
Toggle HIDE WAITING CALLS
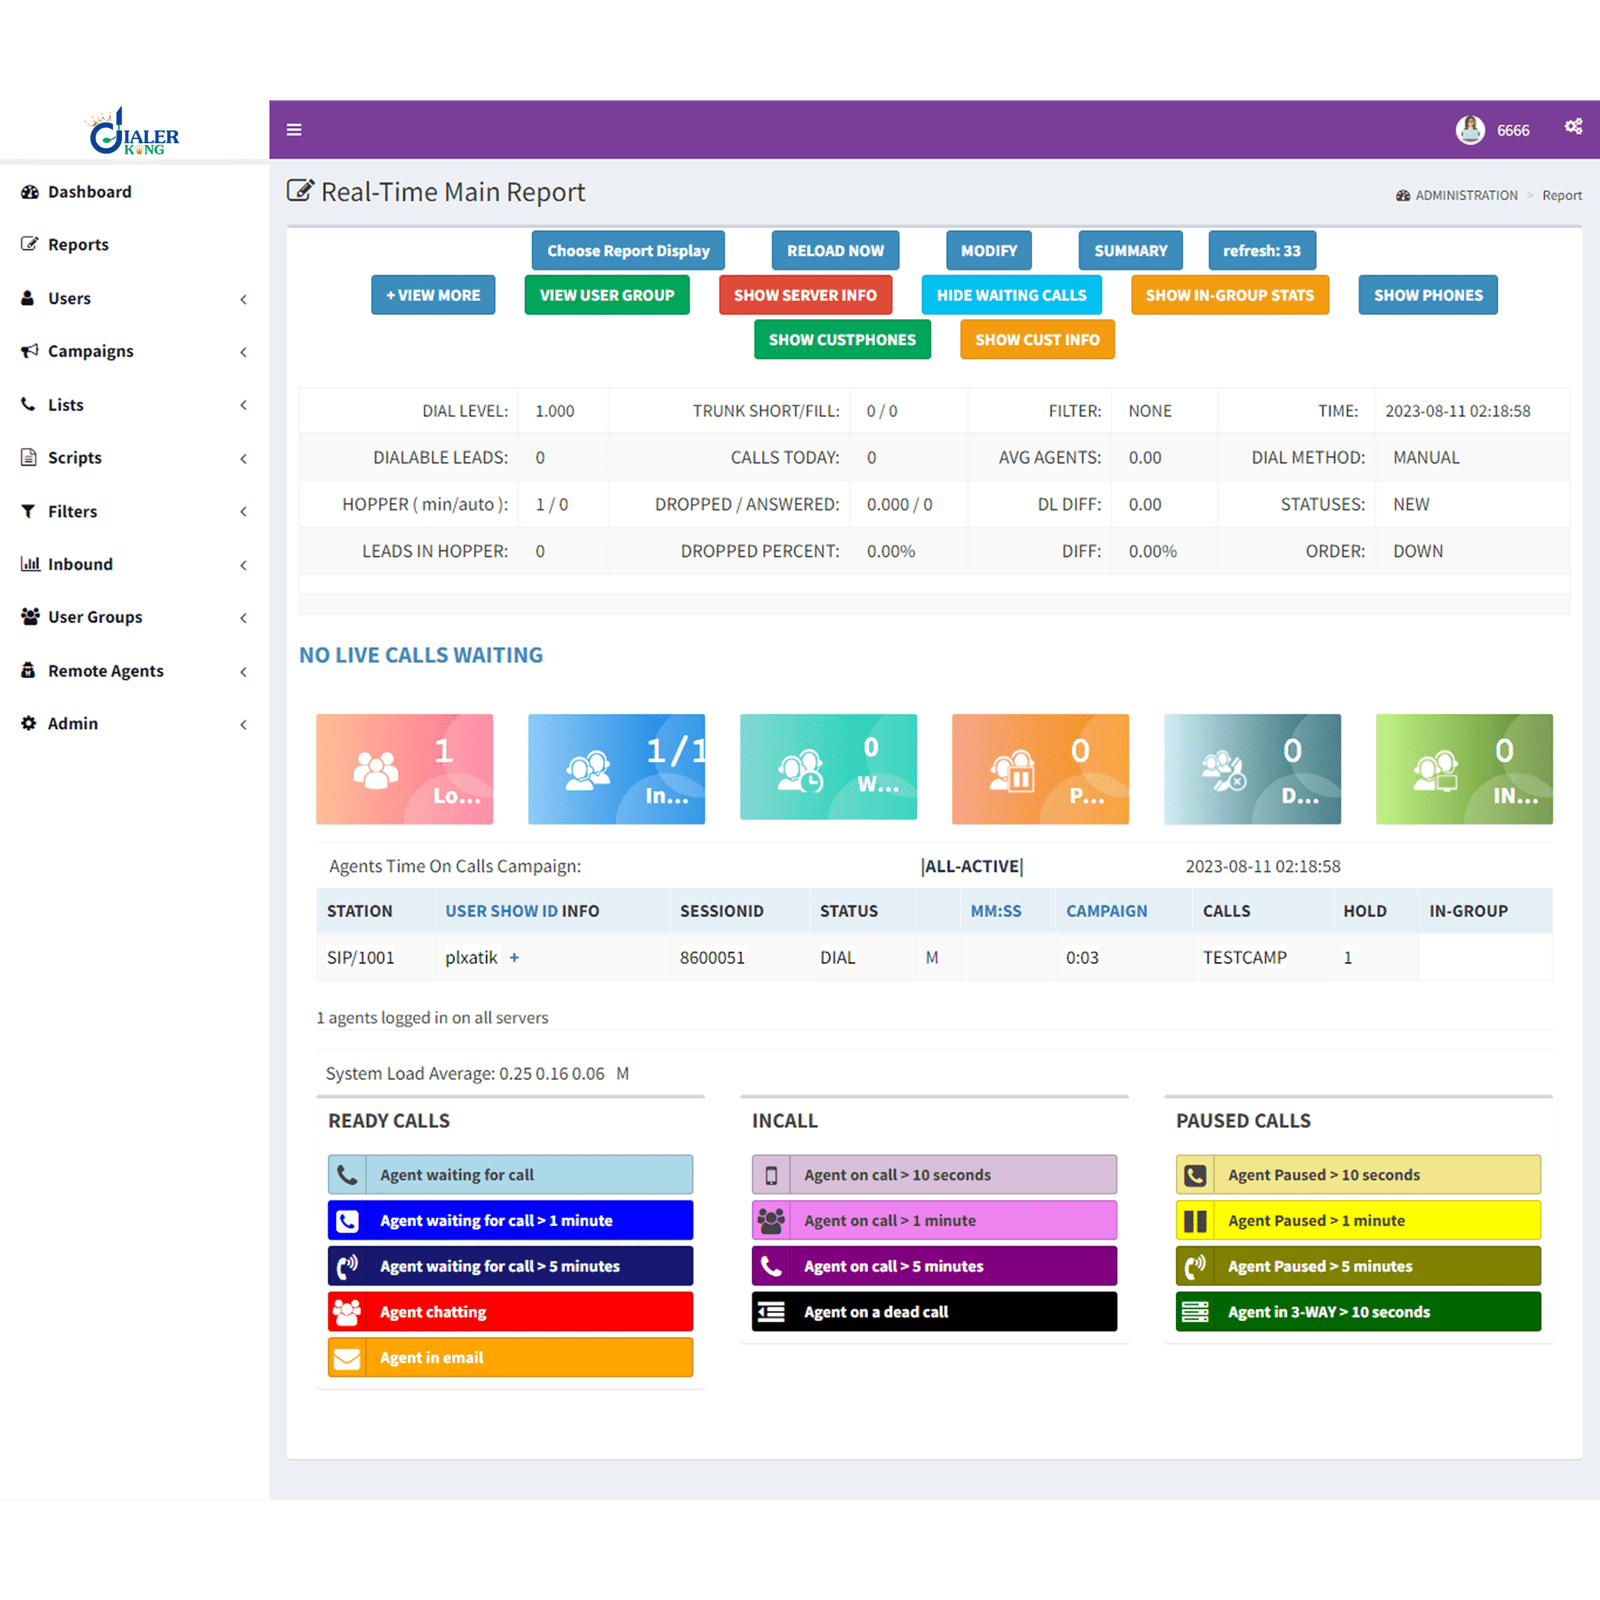pyautogui.click(x=1011, y=295)
